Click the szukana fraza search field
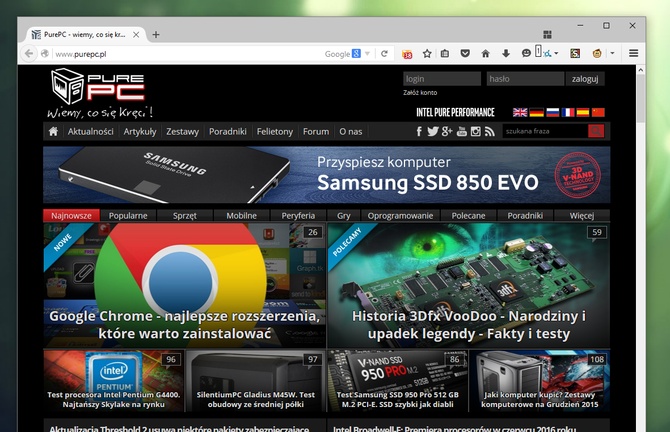Screen dimensions: 670x432 point(545,131)
